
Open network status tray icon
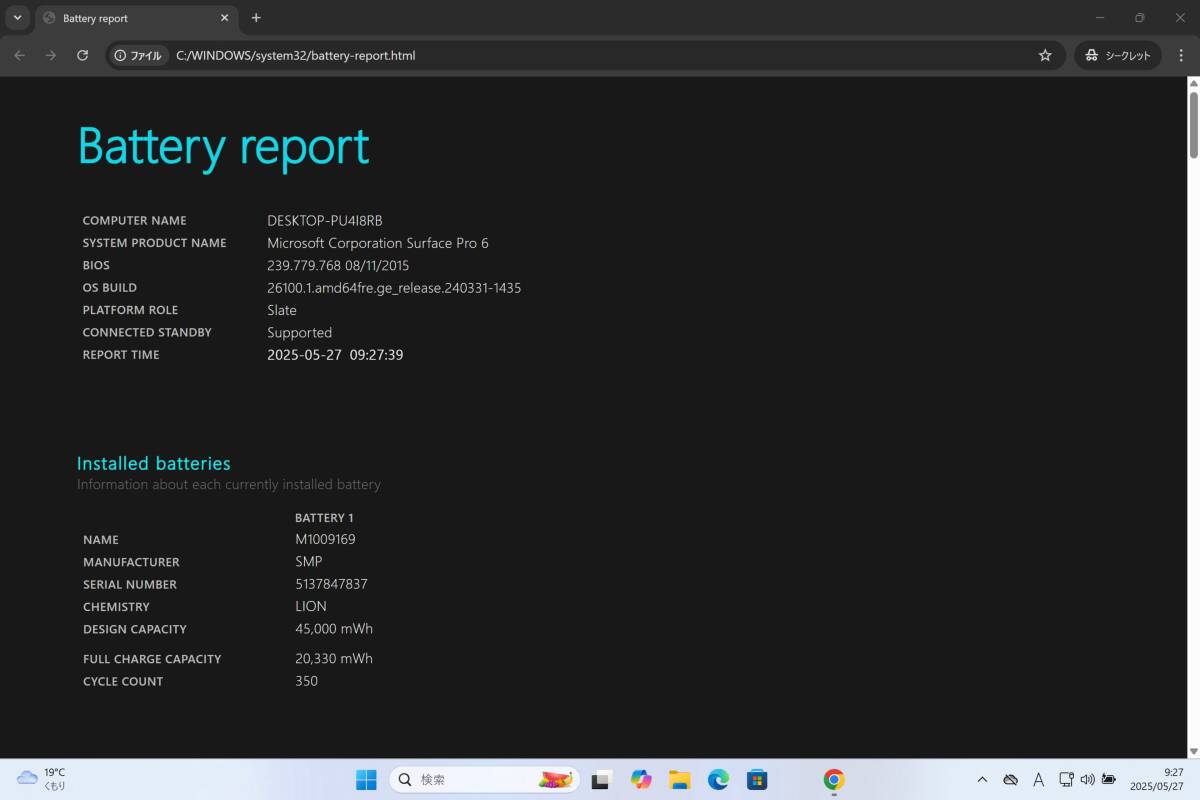tap(1066, 779)
